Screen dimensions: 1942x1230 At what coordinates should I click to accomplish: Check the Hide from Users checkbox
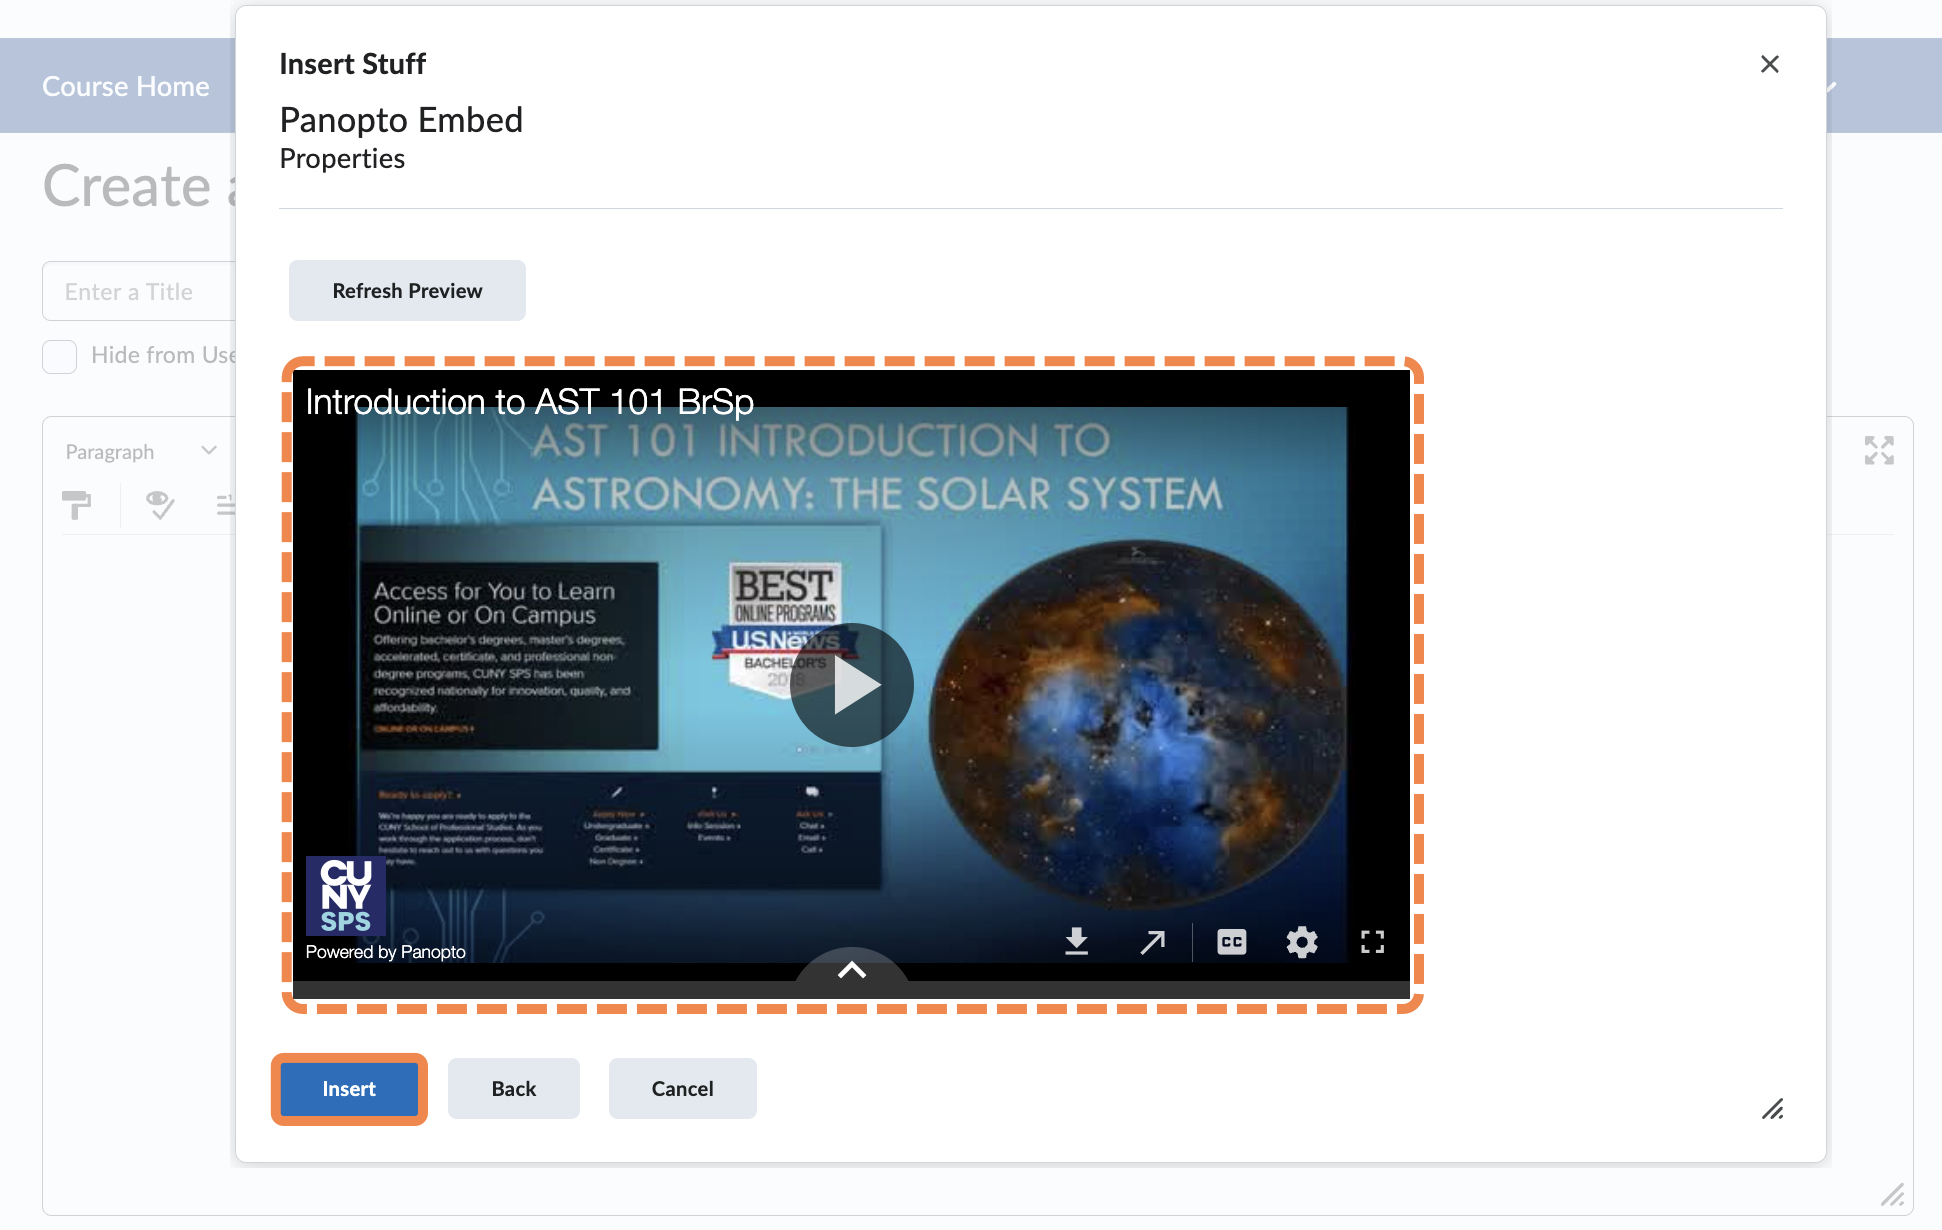tap(59, 356)
